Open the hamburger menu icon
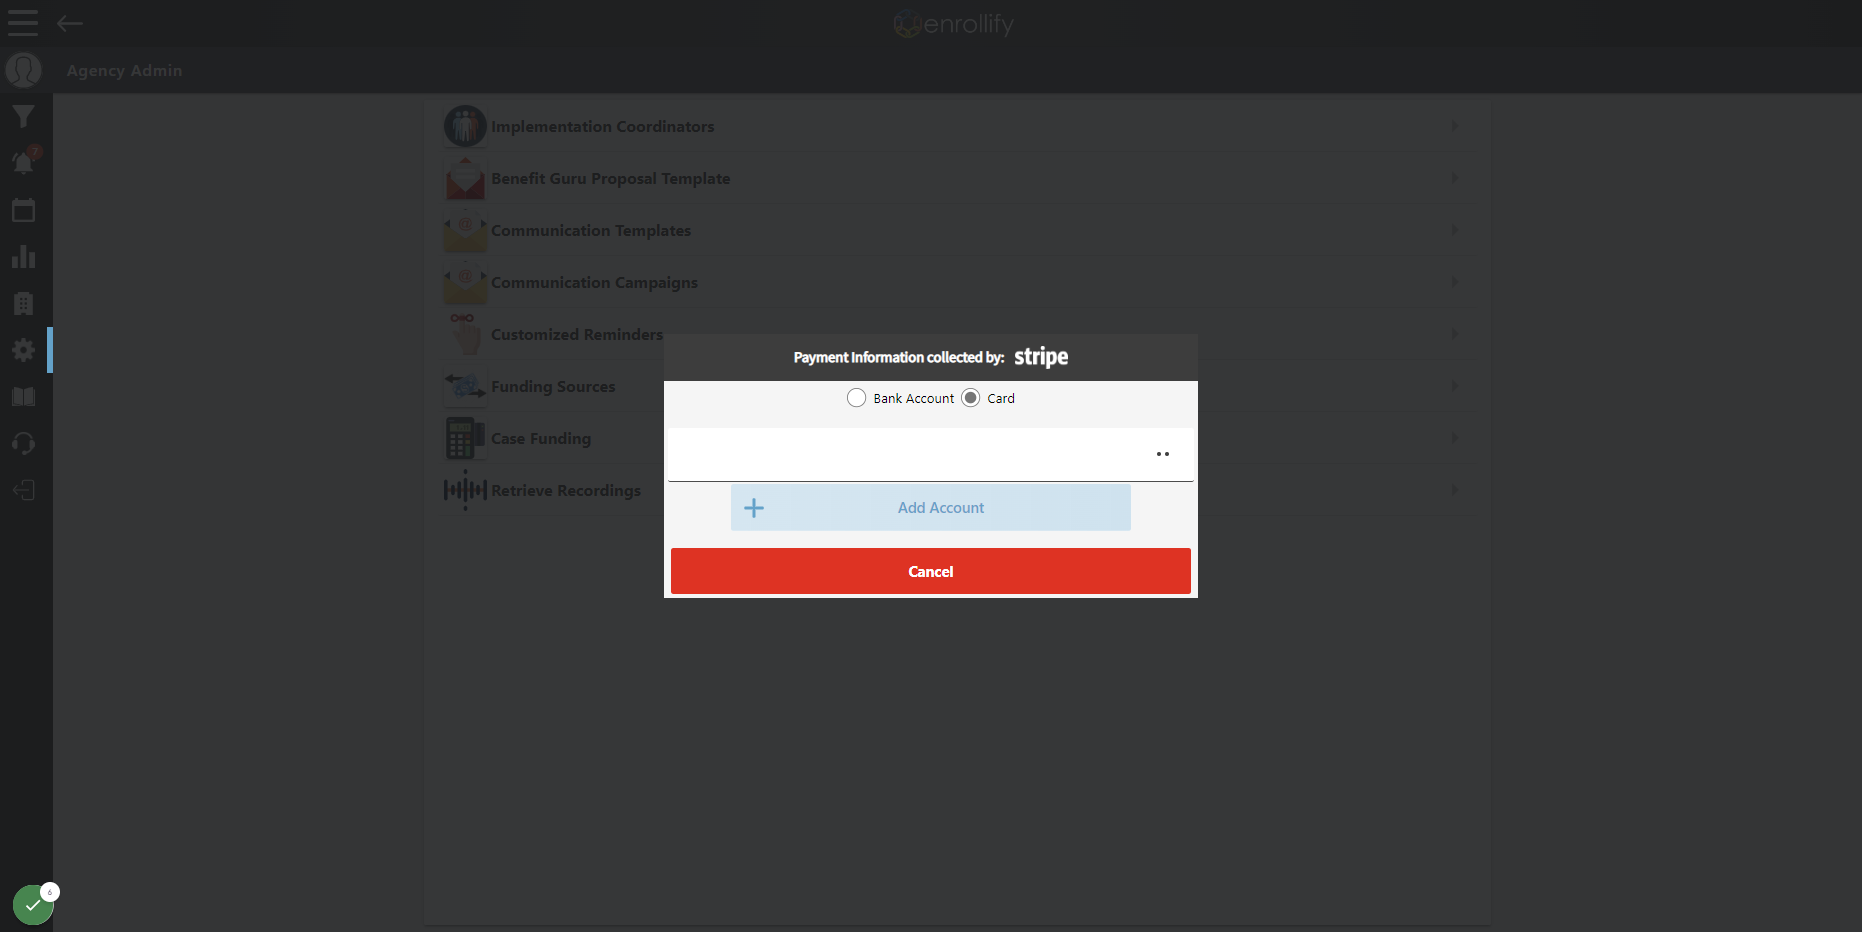This screenshot has height=932, width=1862. (22, 23)
